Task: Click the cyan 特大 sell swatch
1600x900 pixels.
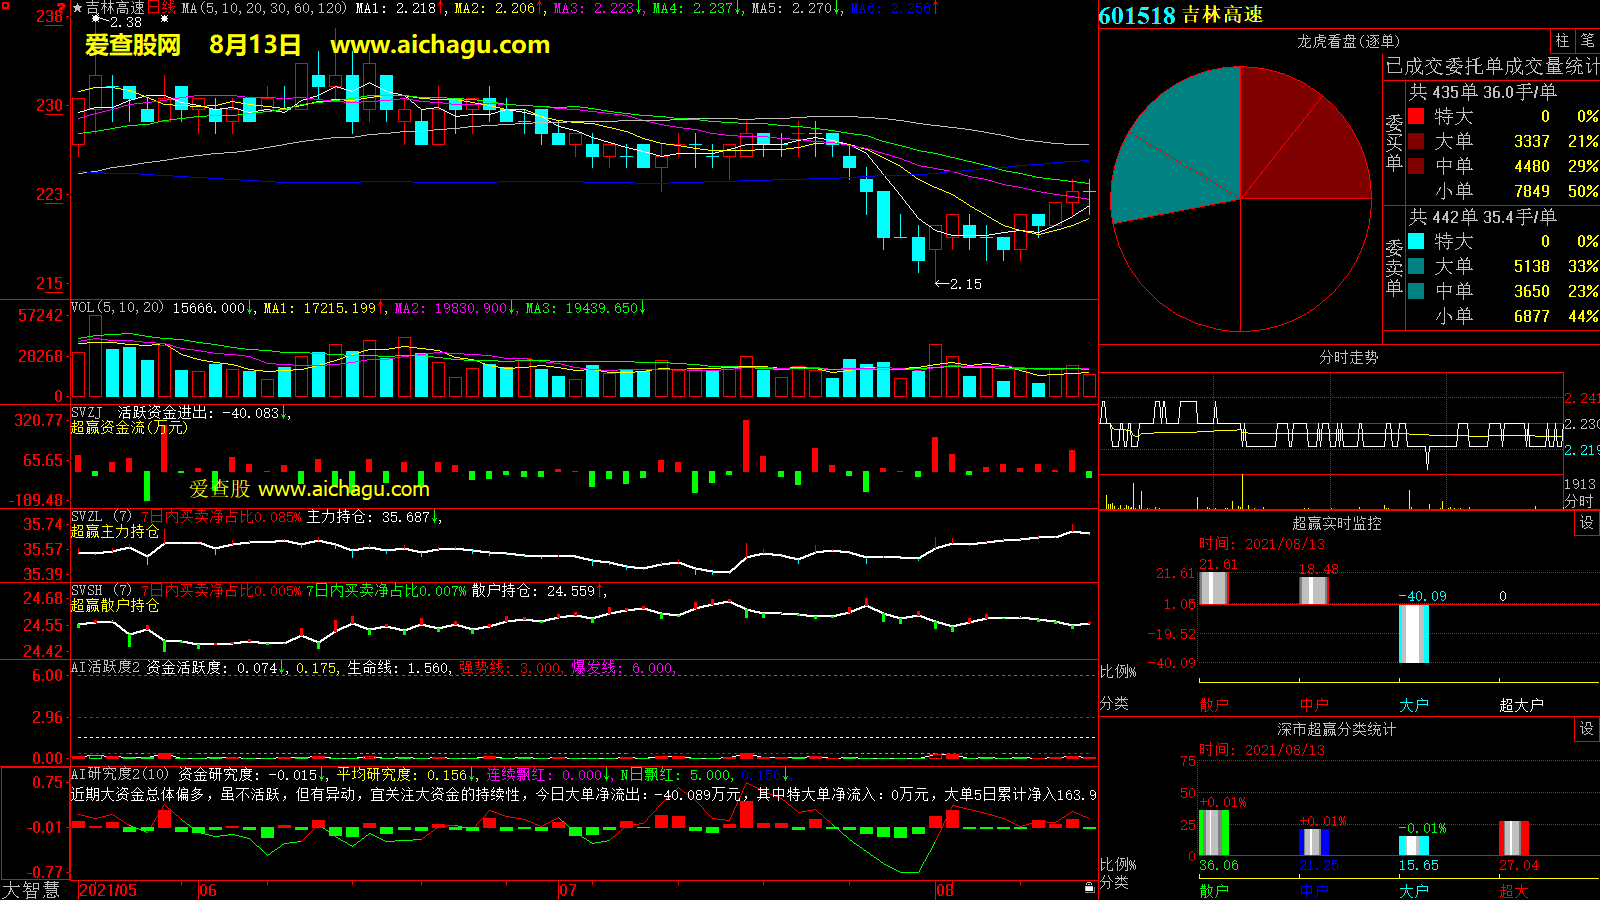Action: click(1416, 241)
